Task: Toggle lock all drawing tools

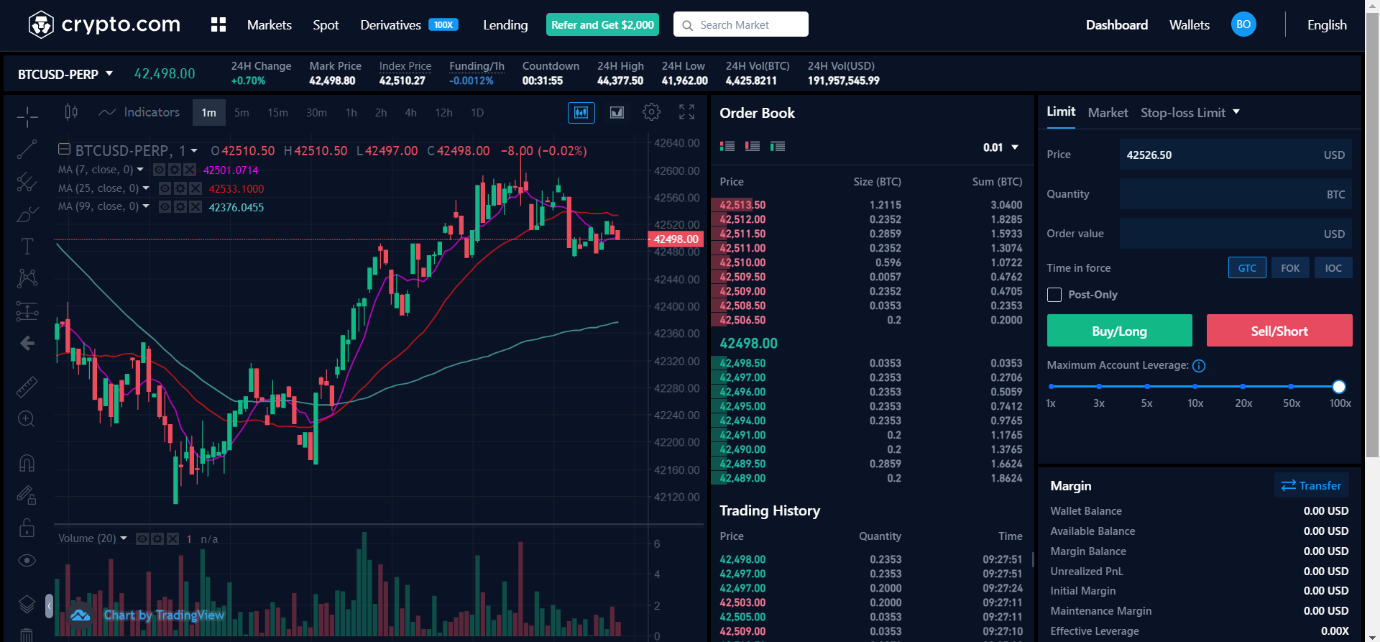Action: (x=27, y=527)
